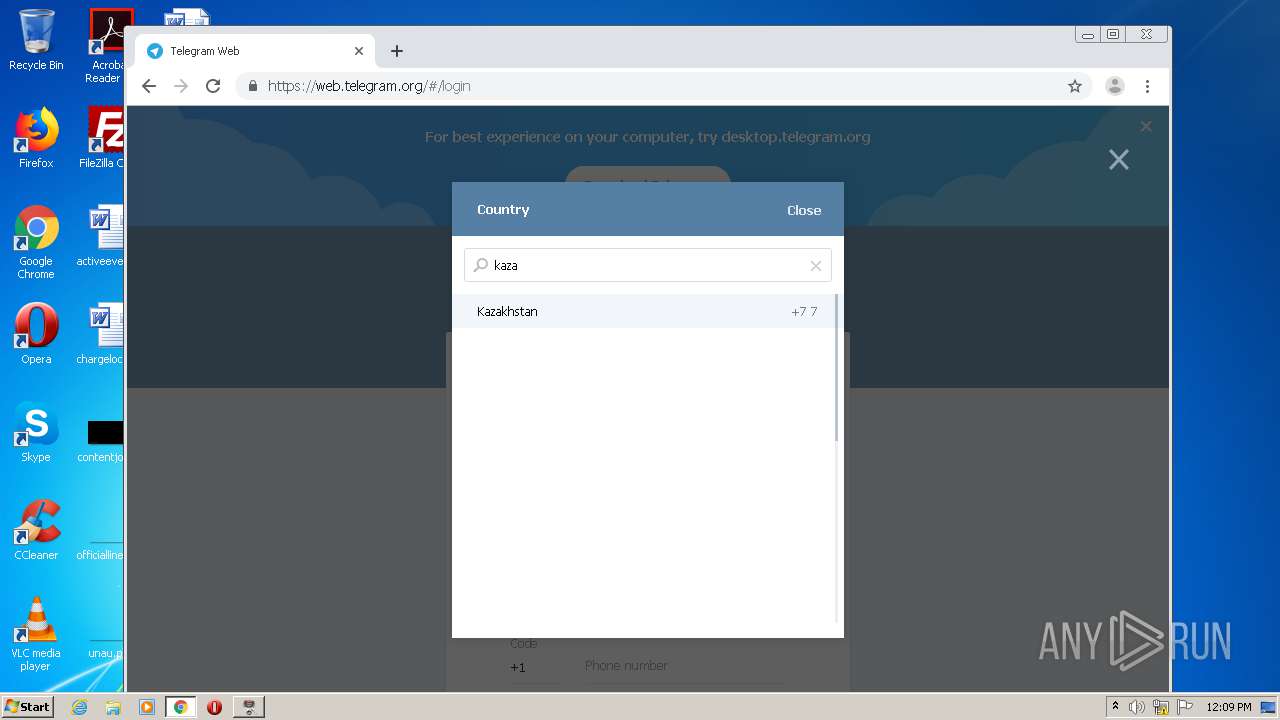Open Opera desktop shortcut
Viewport: 1280px width, 720px height.
click(x=36, y=334)
